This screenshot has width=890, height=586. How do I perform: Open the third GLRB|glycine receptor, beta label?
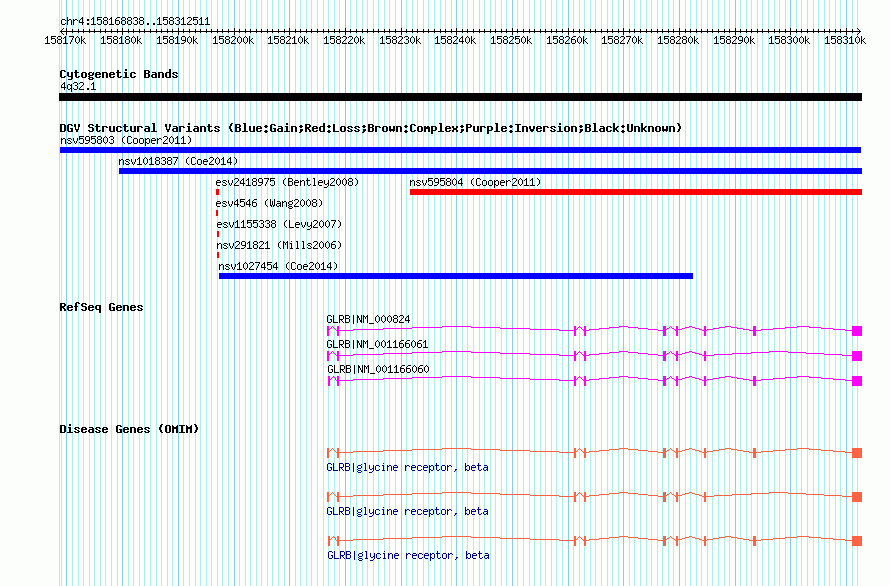pos(408,556)
